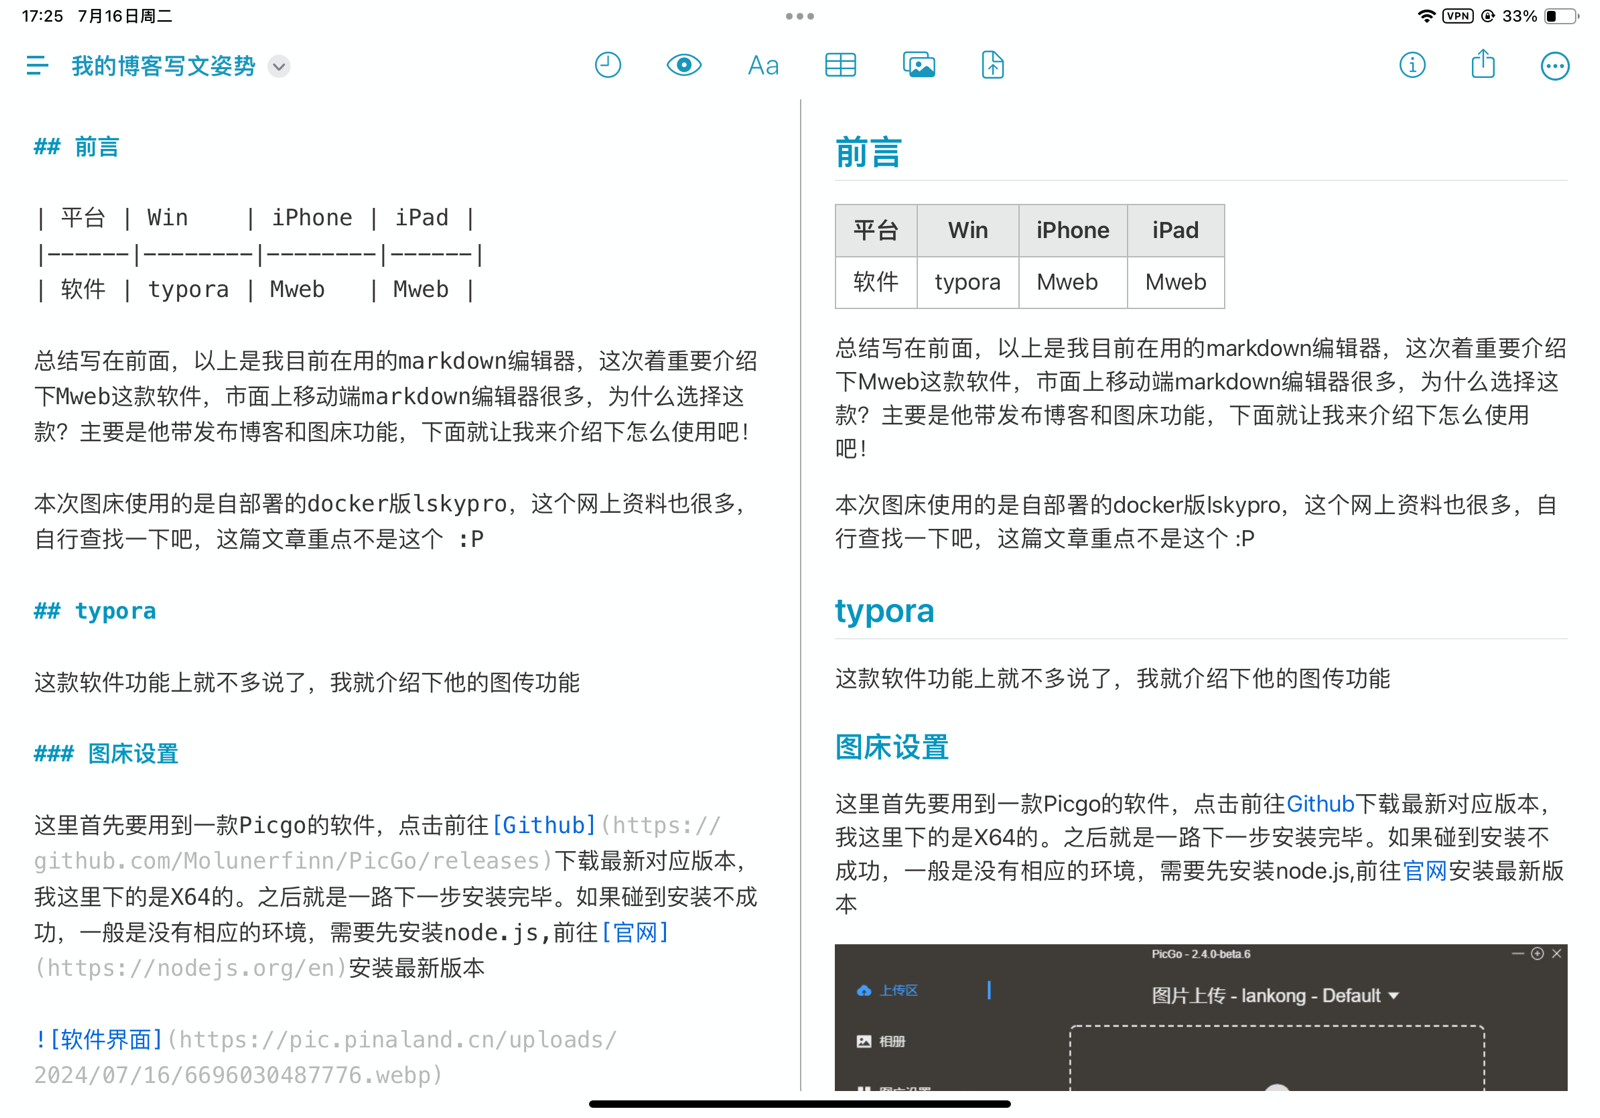Tap the three-dot multitasking indicator
This screenshot has height=1118, width=1600.
[799, 16]
